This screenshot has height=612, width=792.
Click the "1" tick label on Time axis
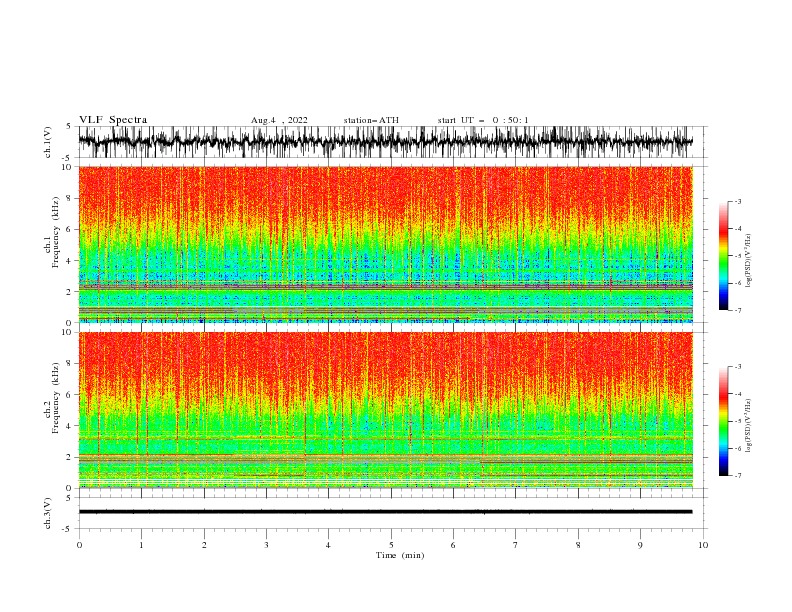141,545
